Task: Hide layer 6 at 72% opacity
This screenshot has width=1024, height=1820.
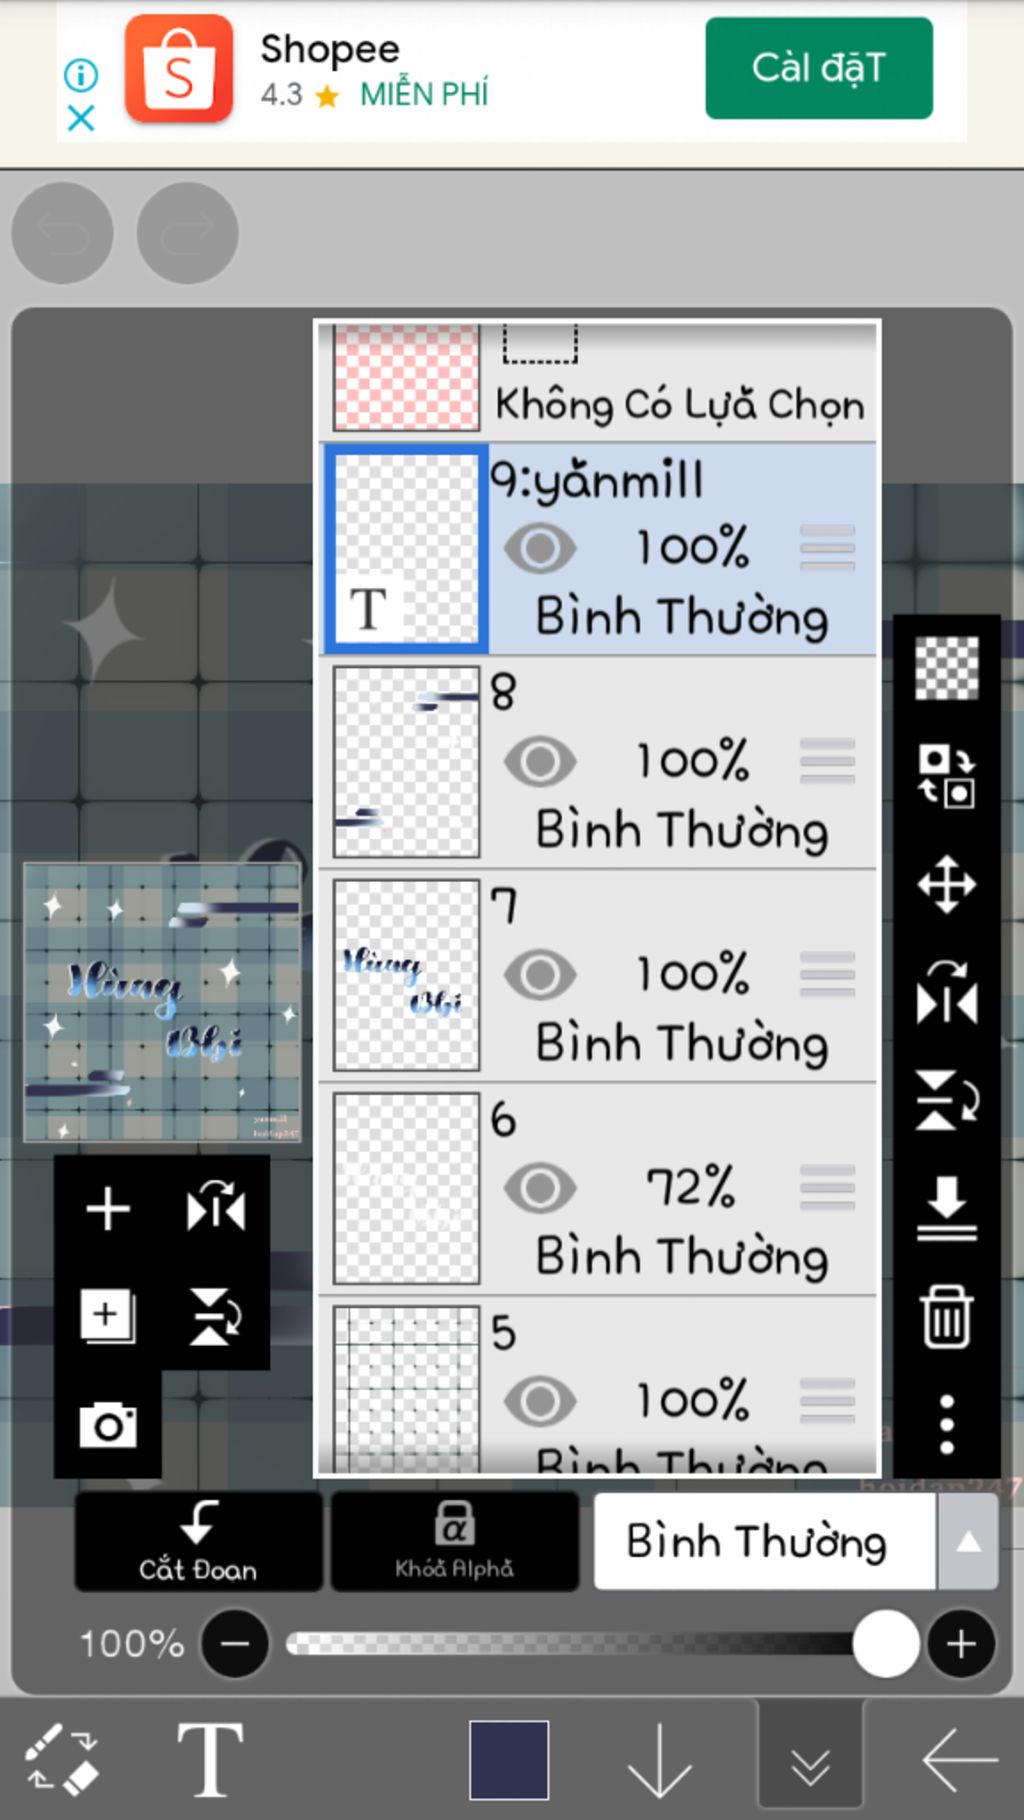Action: point(540,1188)
